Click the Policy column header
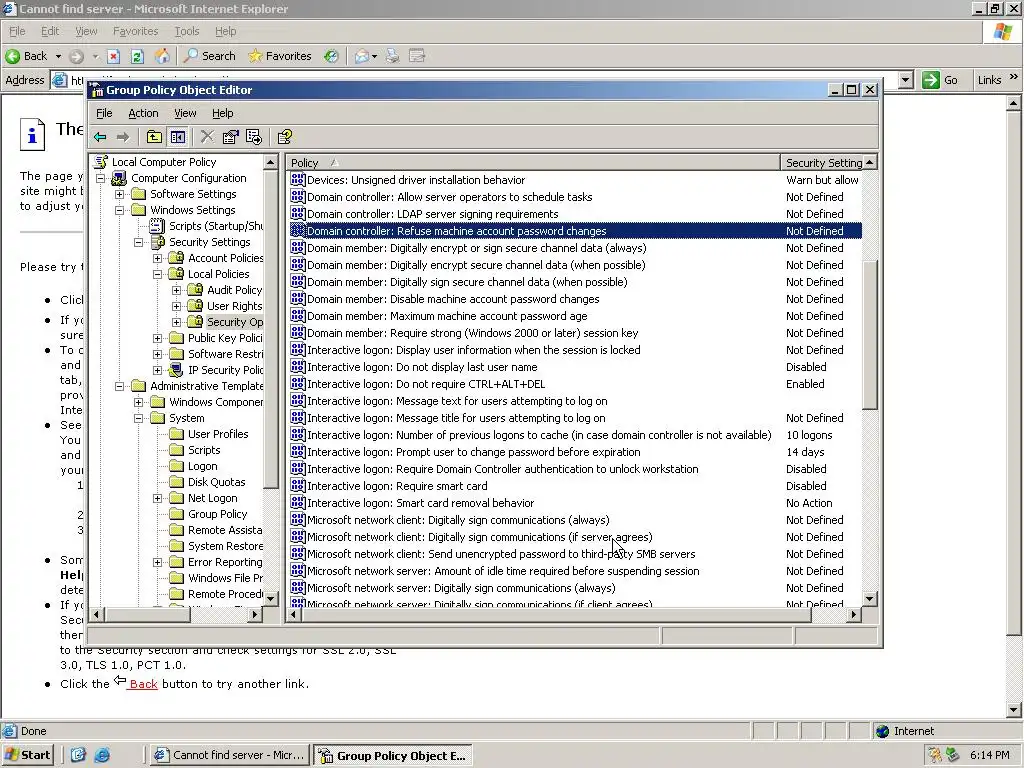The height and width of the screenshot is (768, 1024). (534, 163)
